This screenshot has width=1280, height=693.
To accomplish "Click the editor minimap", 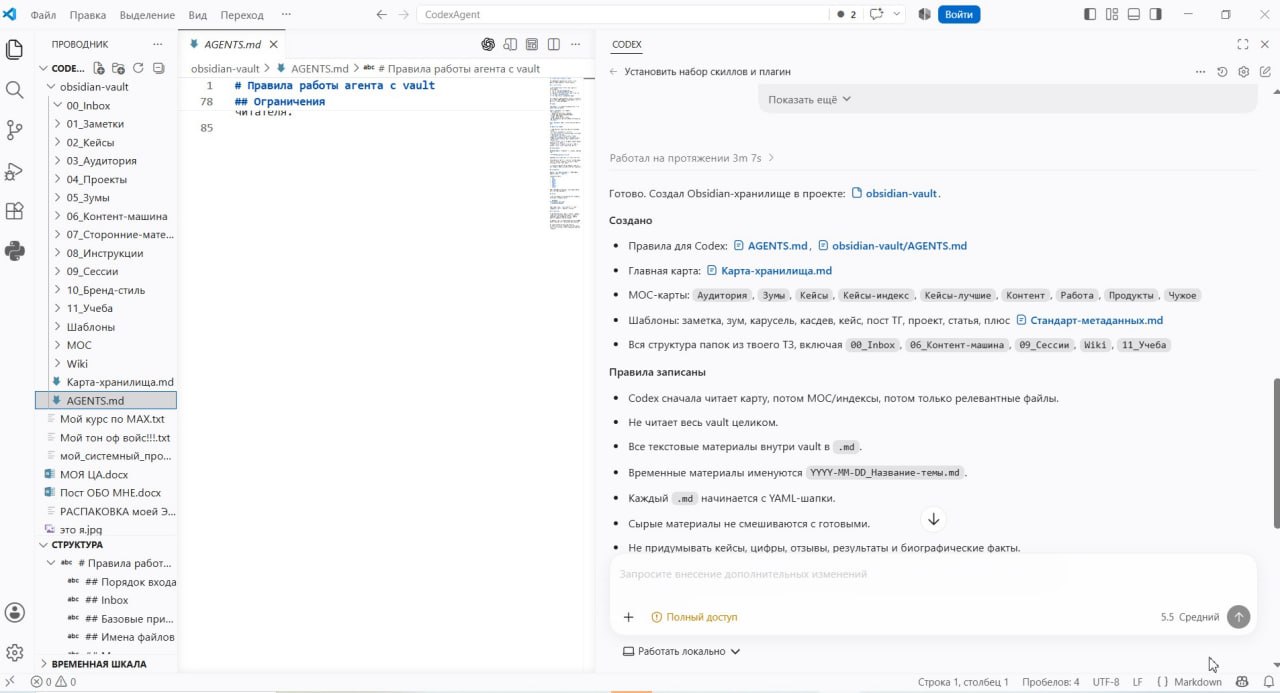I will pos(566,154).
